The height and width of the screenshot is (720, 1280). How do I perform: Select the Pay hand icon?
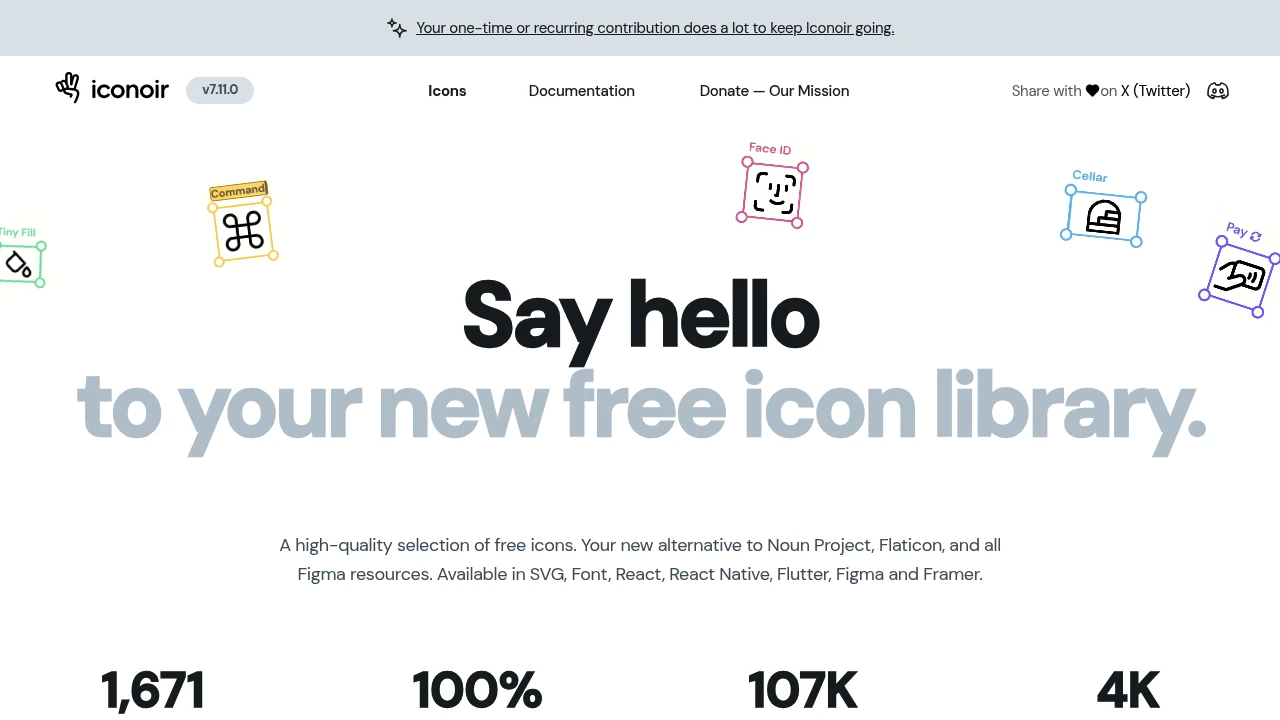click(x=1239, y=276)
